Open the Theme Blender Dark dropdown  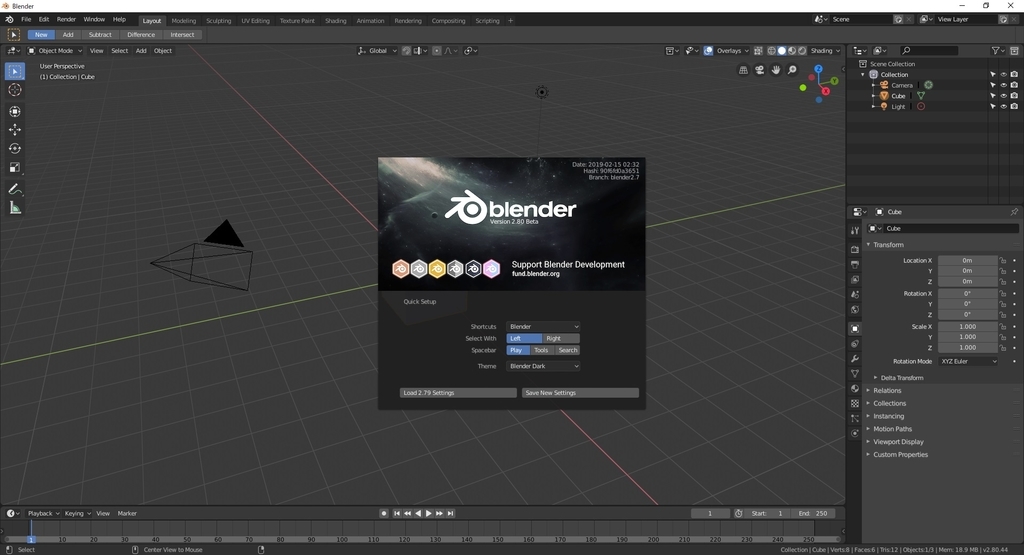543,366
